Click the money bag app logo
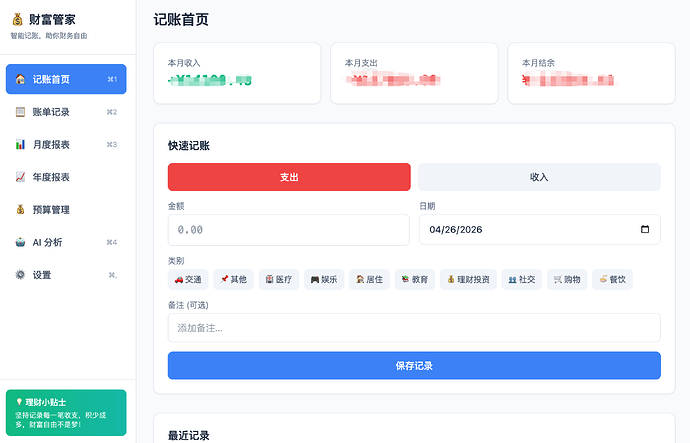The image size is (690, 443). pyautogui.click(x=18, y=19)
